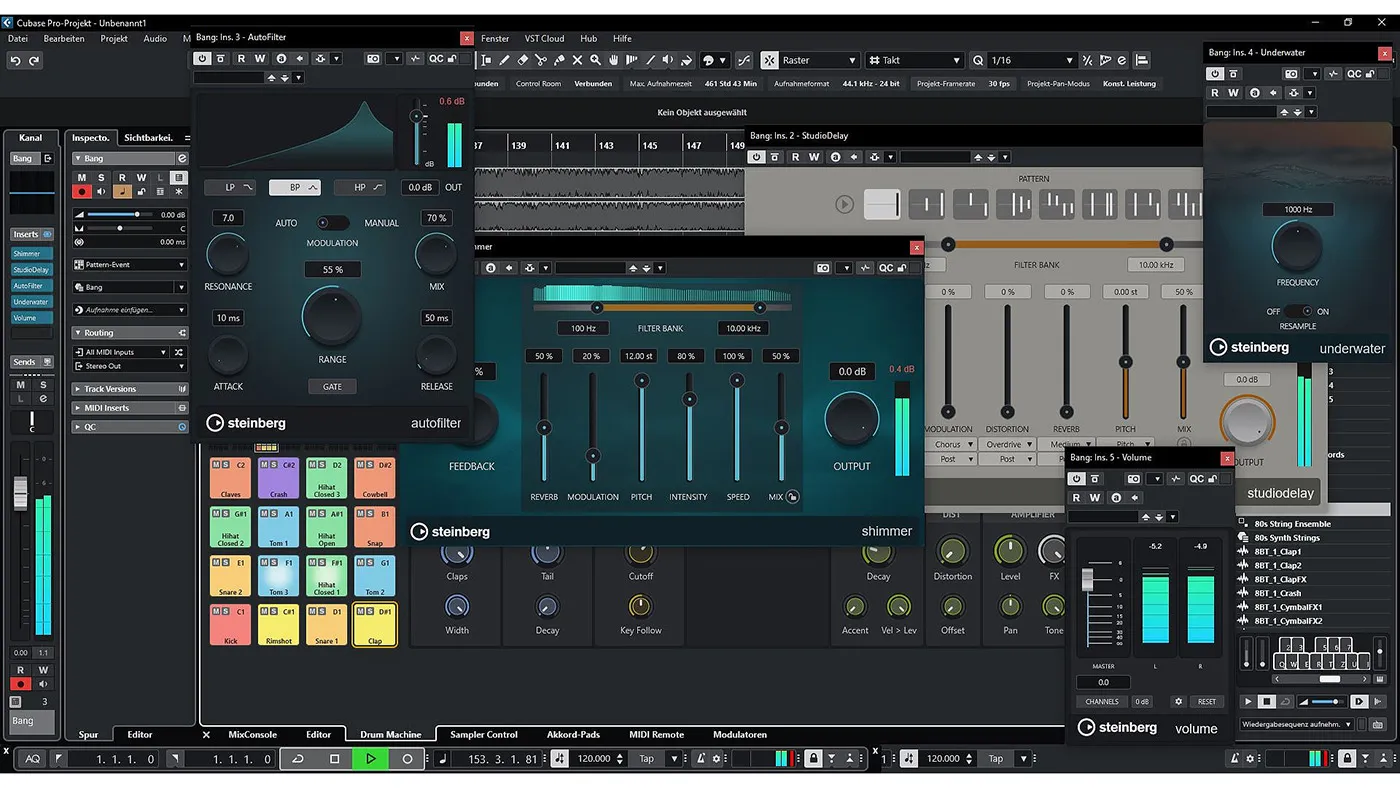Select the Split (scissors) tool
Viewport: 1400px width, 788px height.
540,60
